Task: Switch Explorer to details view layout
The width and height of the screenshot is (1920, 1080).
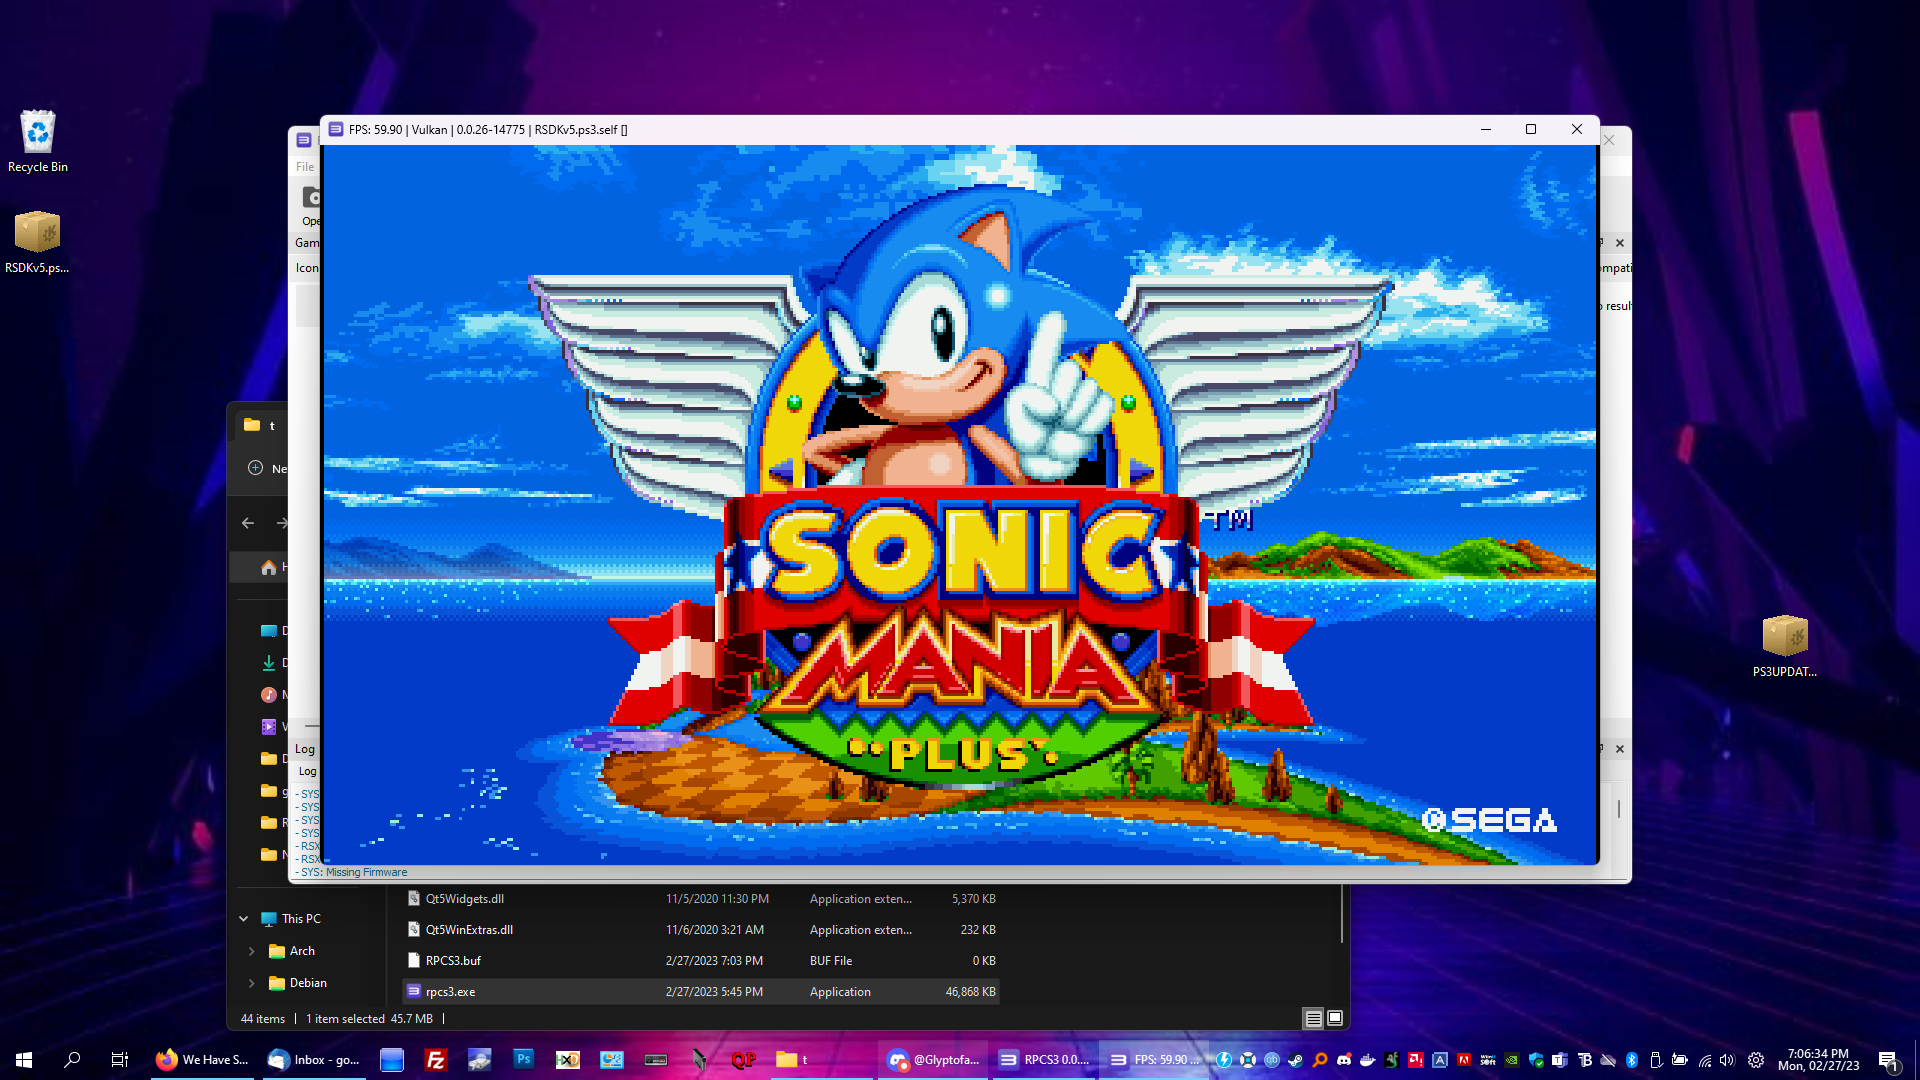Action: (1313, 1019)
